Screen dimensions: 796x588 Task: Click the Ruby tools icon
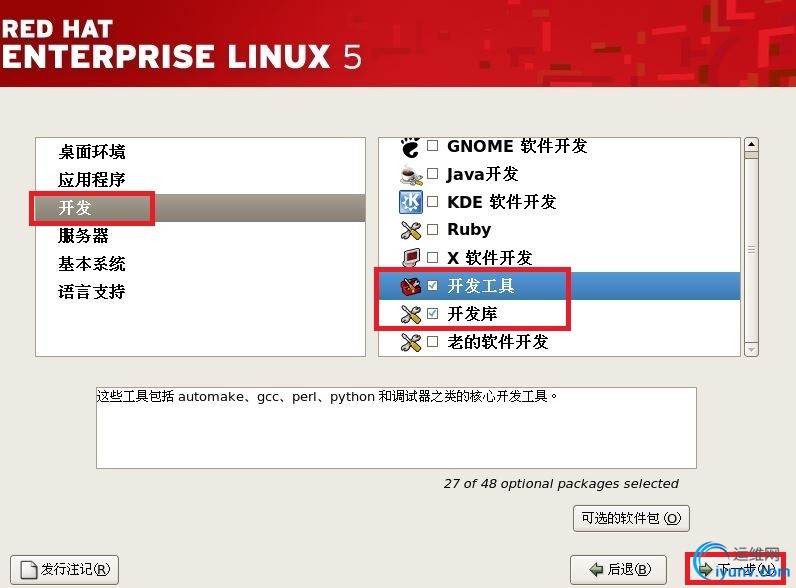pyautogui.click(x=411, y=230)
